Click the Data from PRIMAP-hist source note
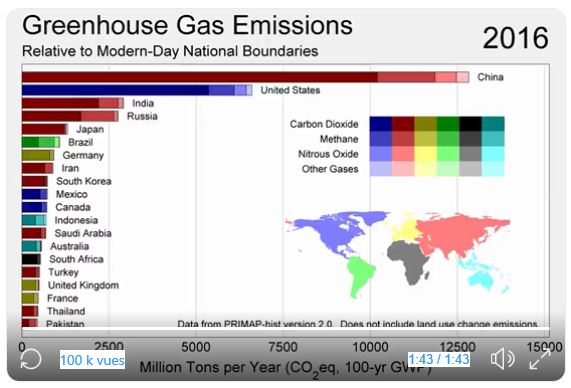The height and width of the screenshot is (388, 571). [357, 324]
